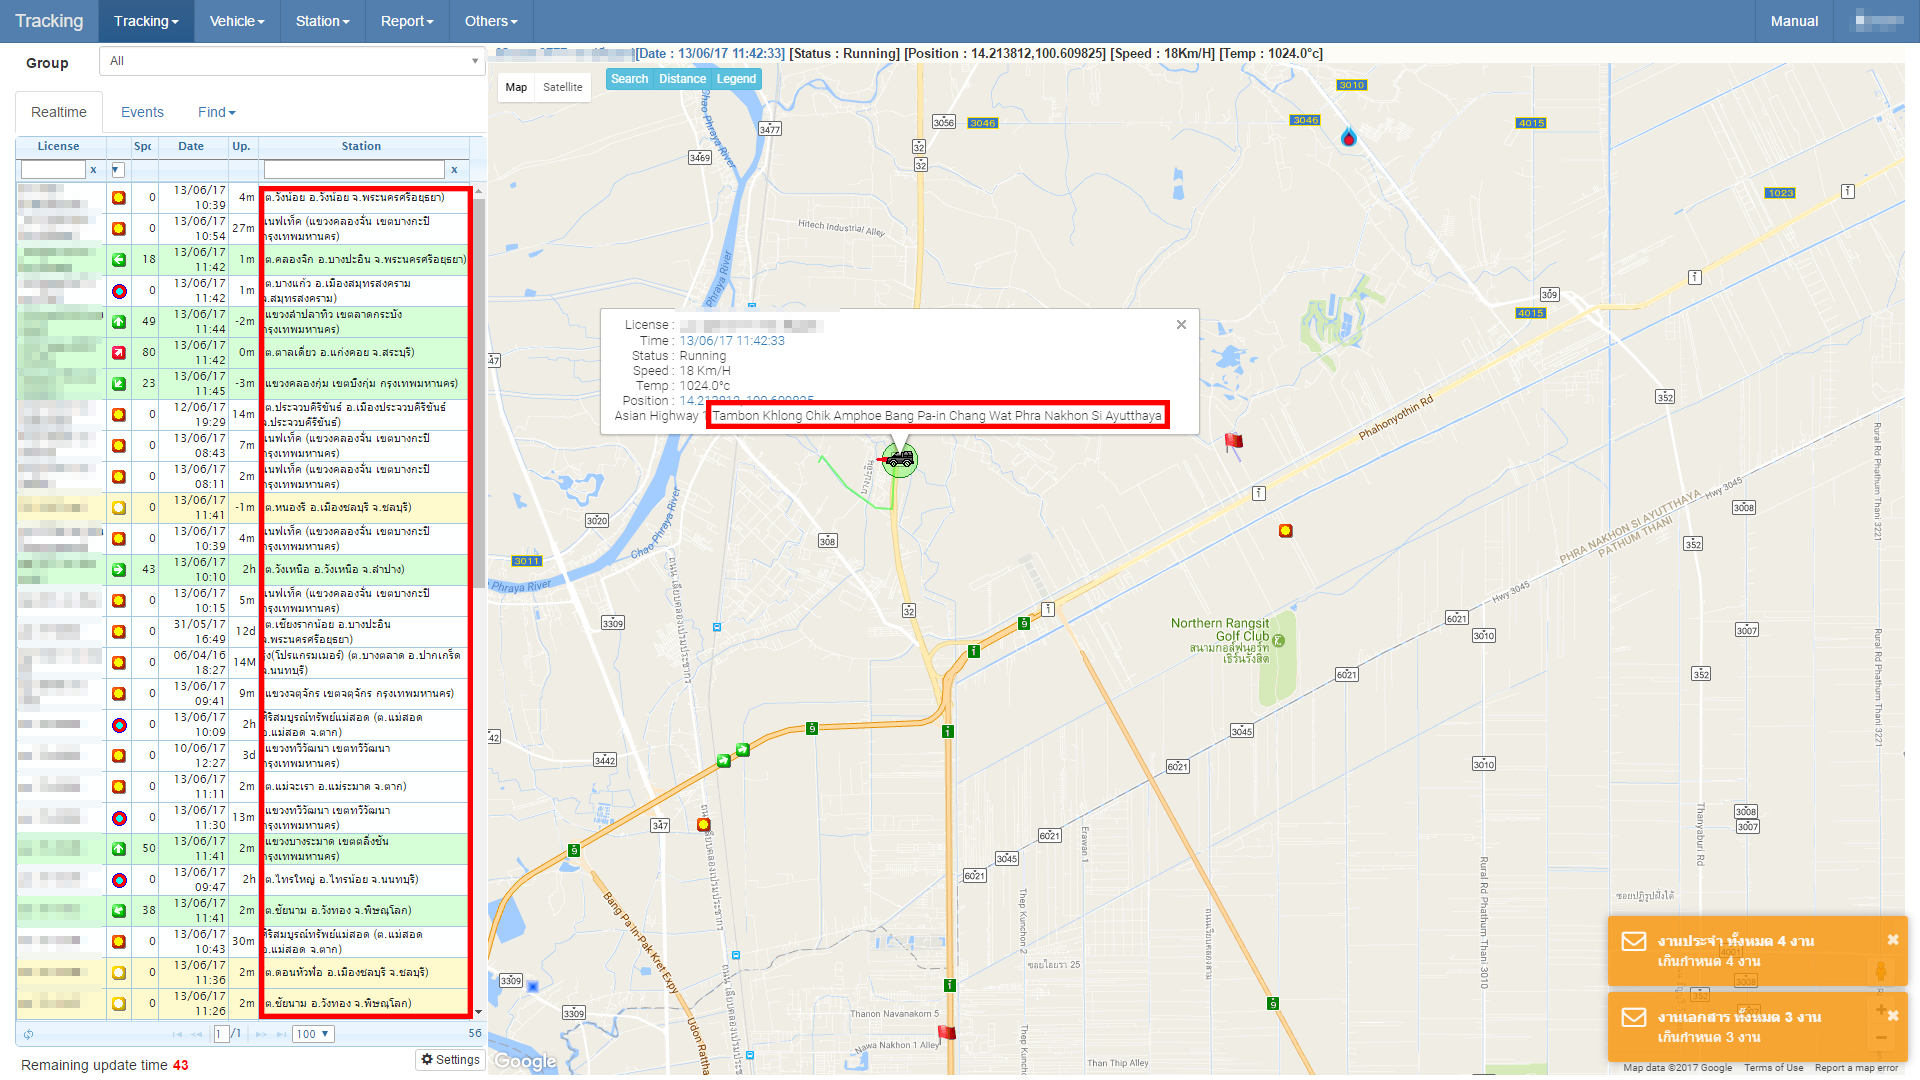Click the green up-arrow icon, speed 49 row

(119, 322)
